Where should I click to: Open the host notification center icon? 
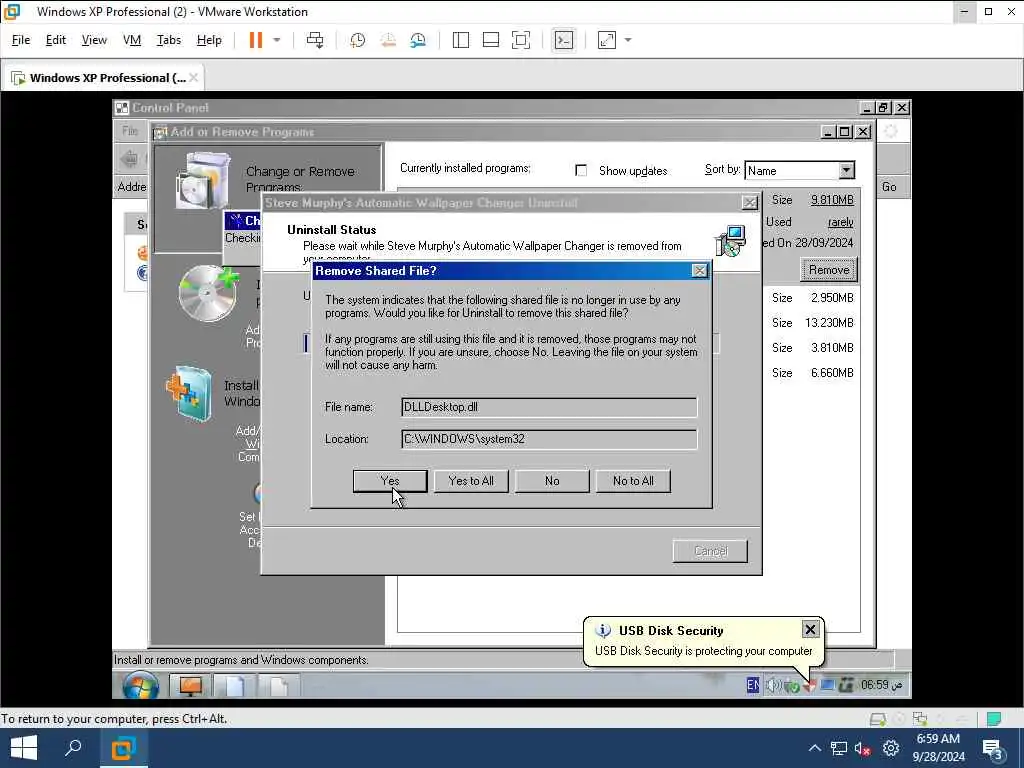point(993,749)
